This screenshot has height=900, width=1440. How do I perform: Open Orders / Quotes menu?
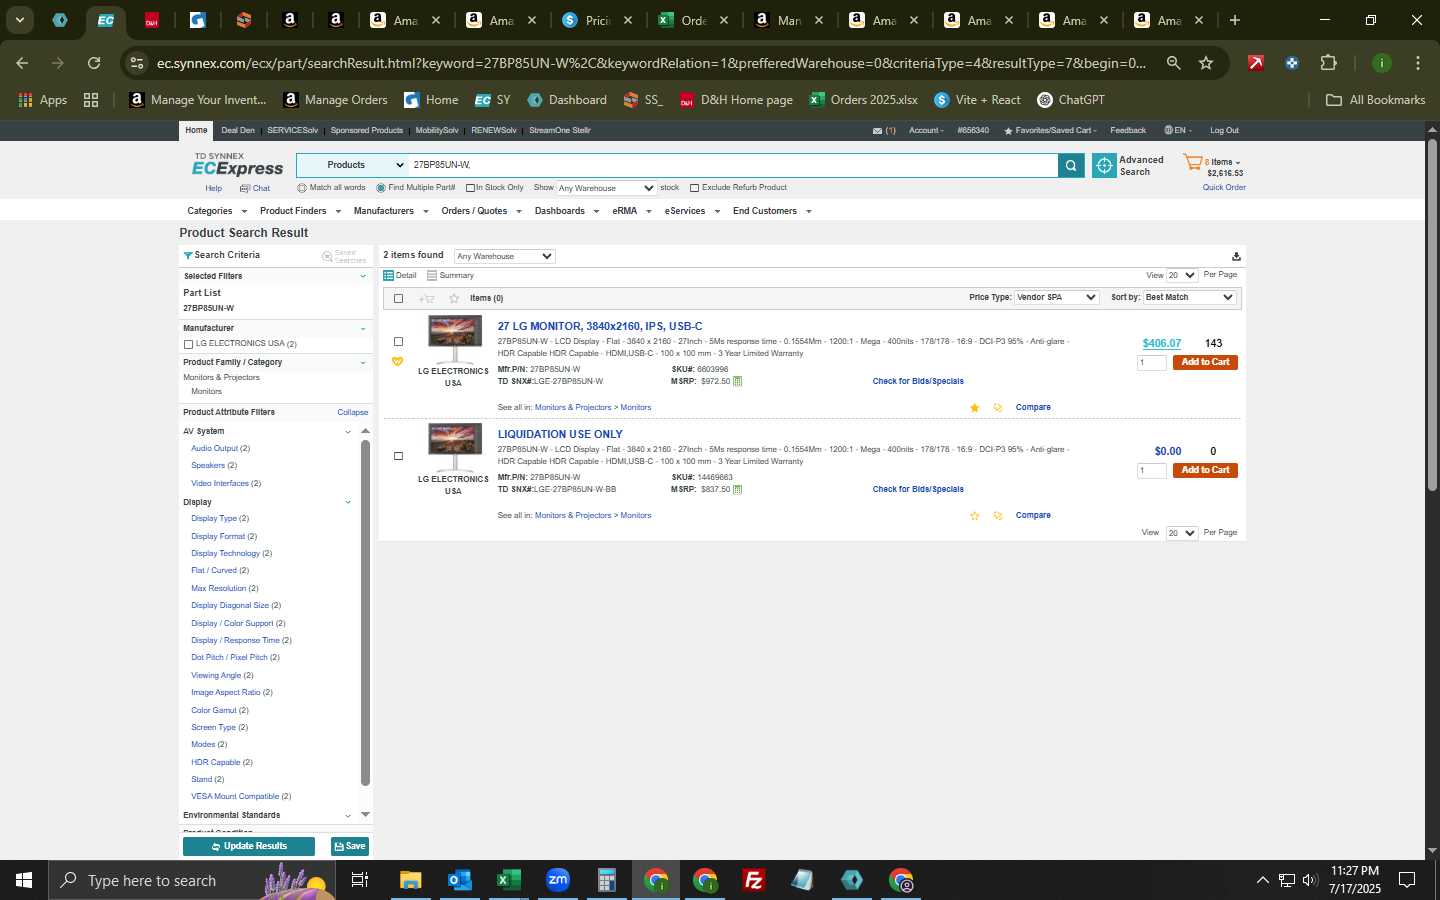[481, 211]
